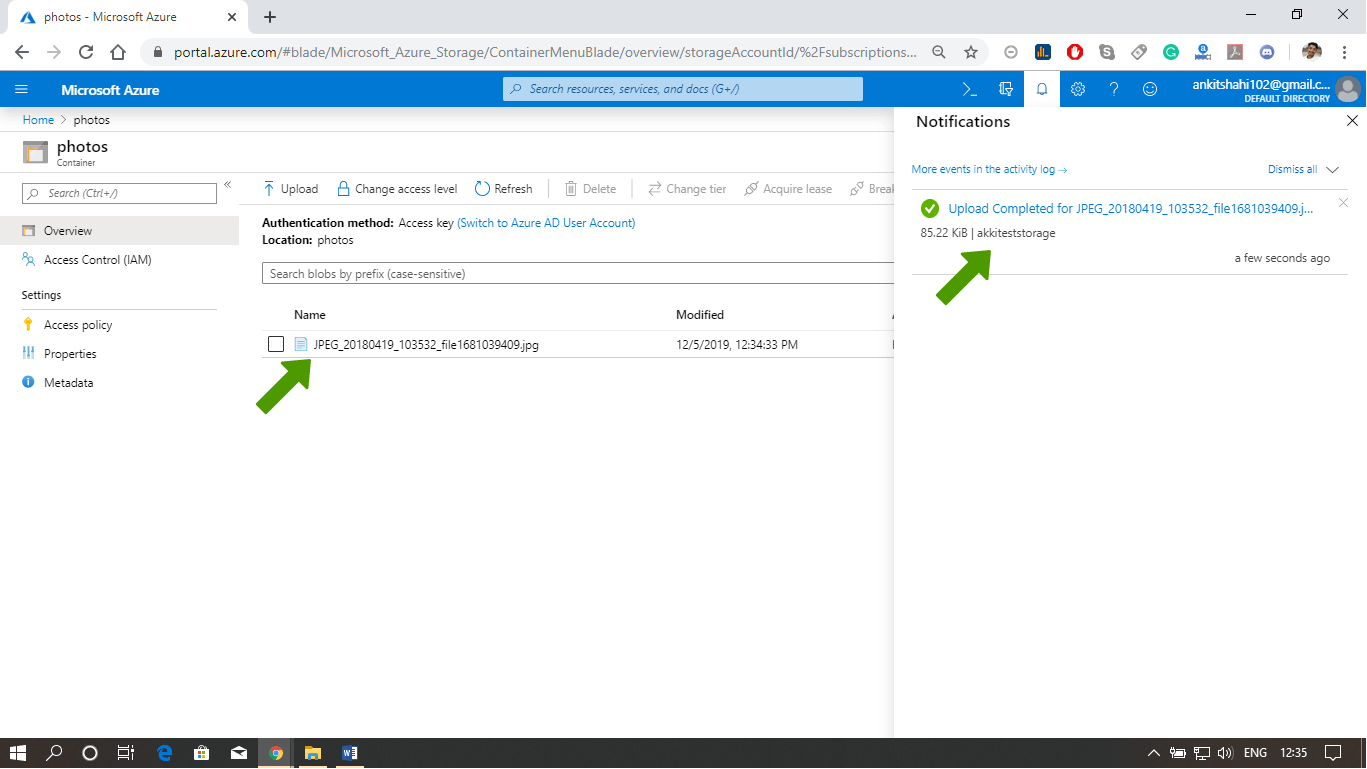The height and width of the screenshot is (769, 1367).
Task: Open the Directory and subscription filter icon
Action: [x=1006, y=89]
